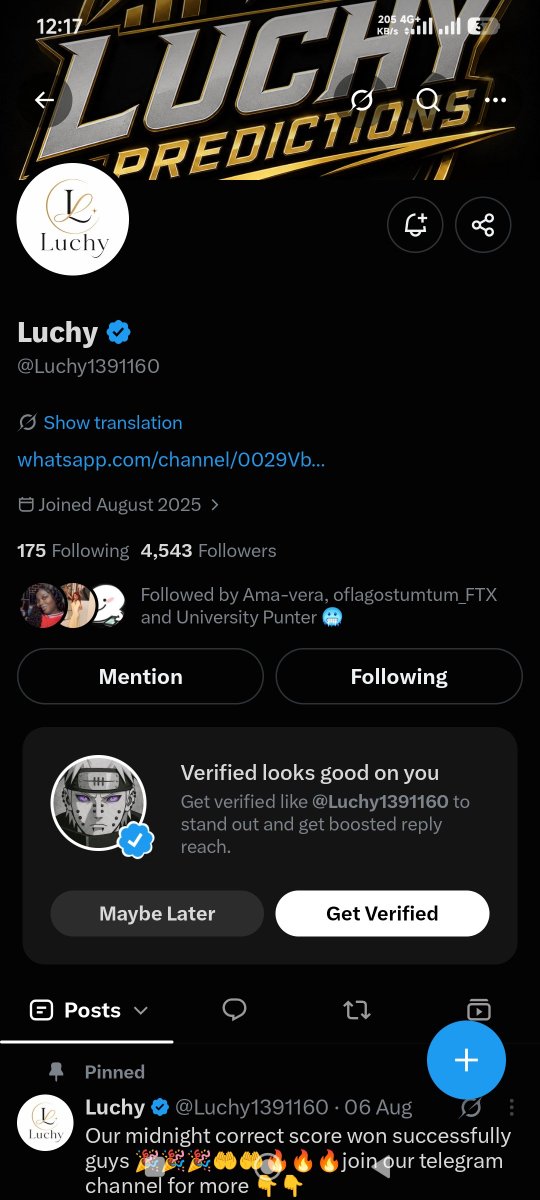This screenshot has width=540, height=1200.
Task: Open the Media tab icon
Action: click(479, 1010)
